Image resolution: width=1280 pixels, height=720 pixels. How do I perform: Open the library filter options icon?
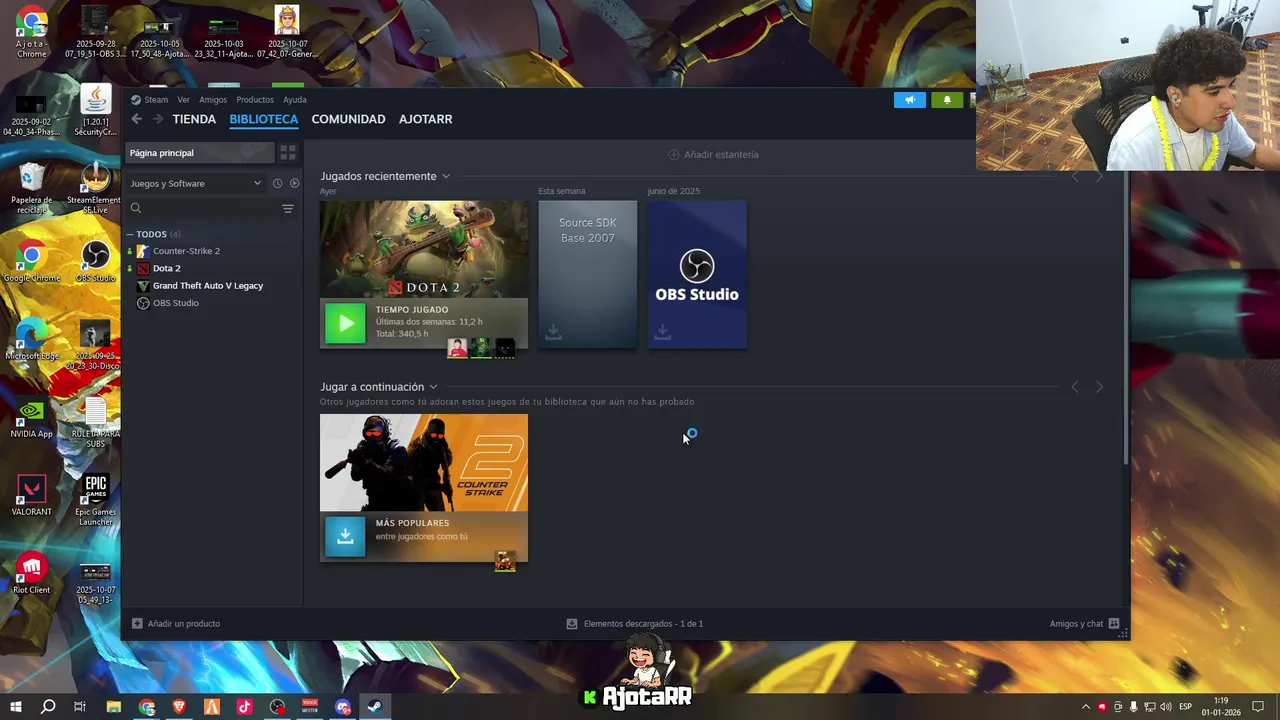[x=288, y=208]
